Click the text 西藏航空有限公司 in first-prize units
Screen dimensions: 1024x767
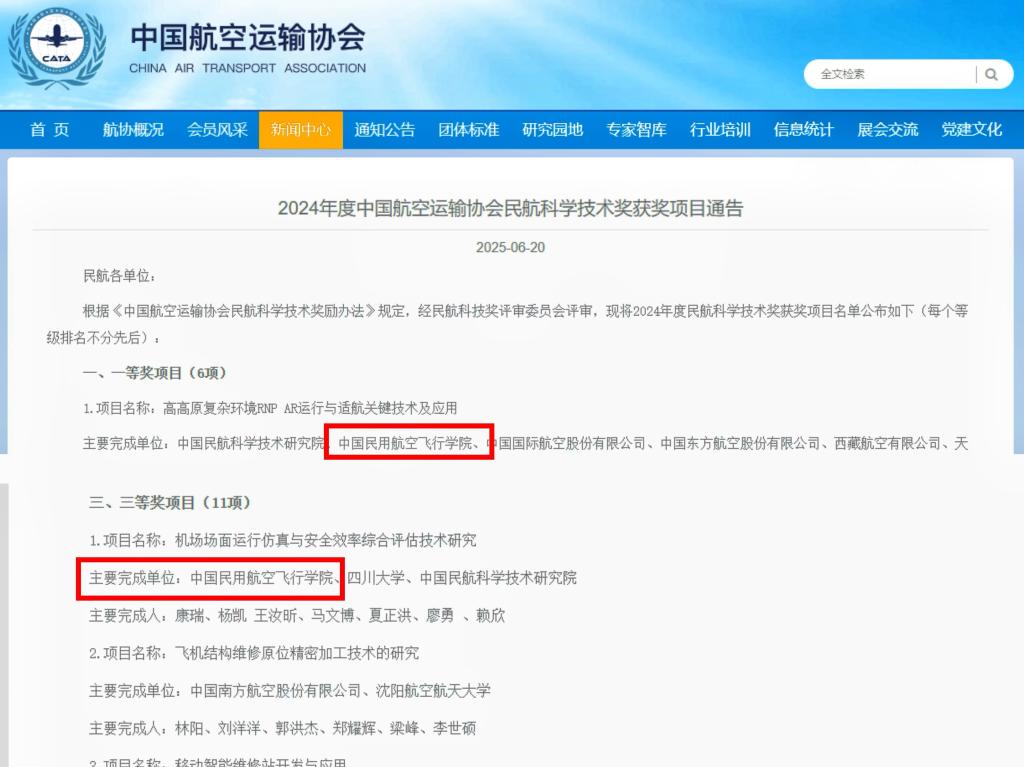(x=888, y=444)
